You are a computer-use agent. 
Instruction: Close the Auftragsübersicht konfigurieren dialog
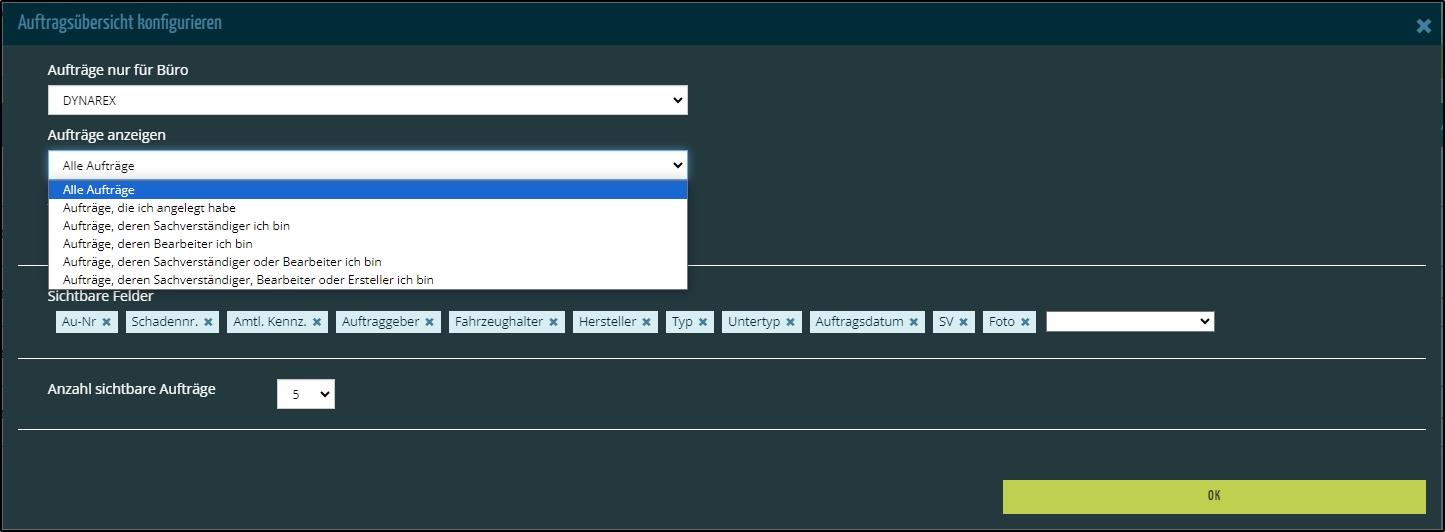(1423, 26)
